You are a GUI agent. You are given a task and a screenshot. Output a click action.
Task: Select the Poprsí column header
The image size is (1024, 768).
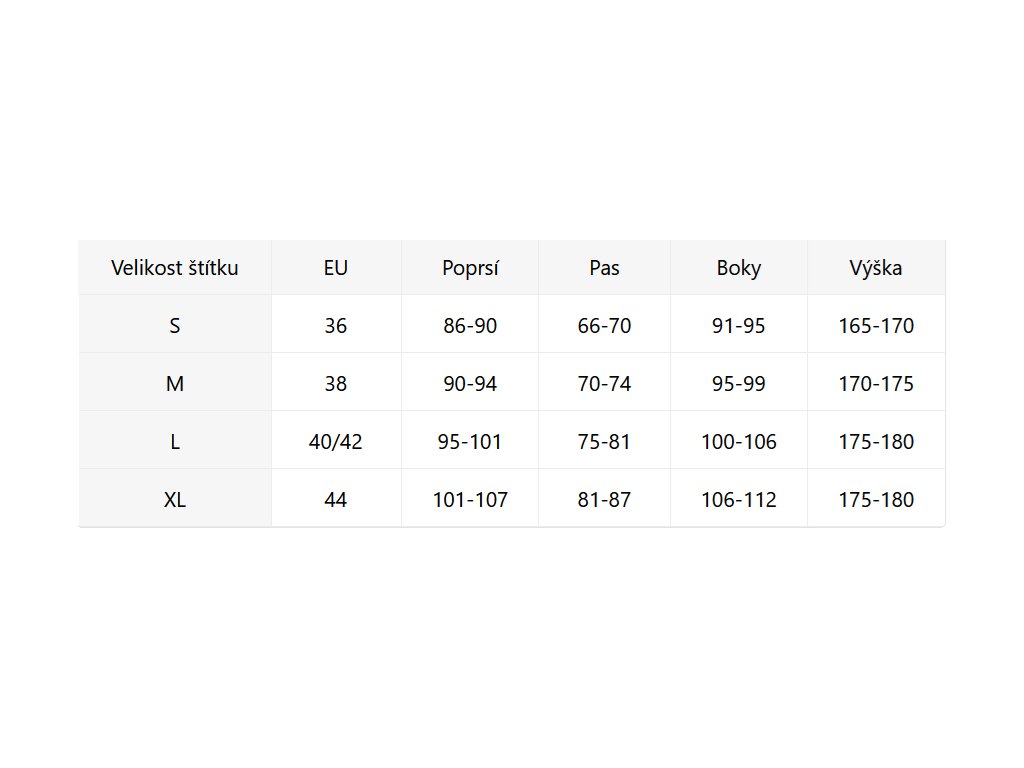coord(470,268)
